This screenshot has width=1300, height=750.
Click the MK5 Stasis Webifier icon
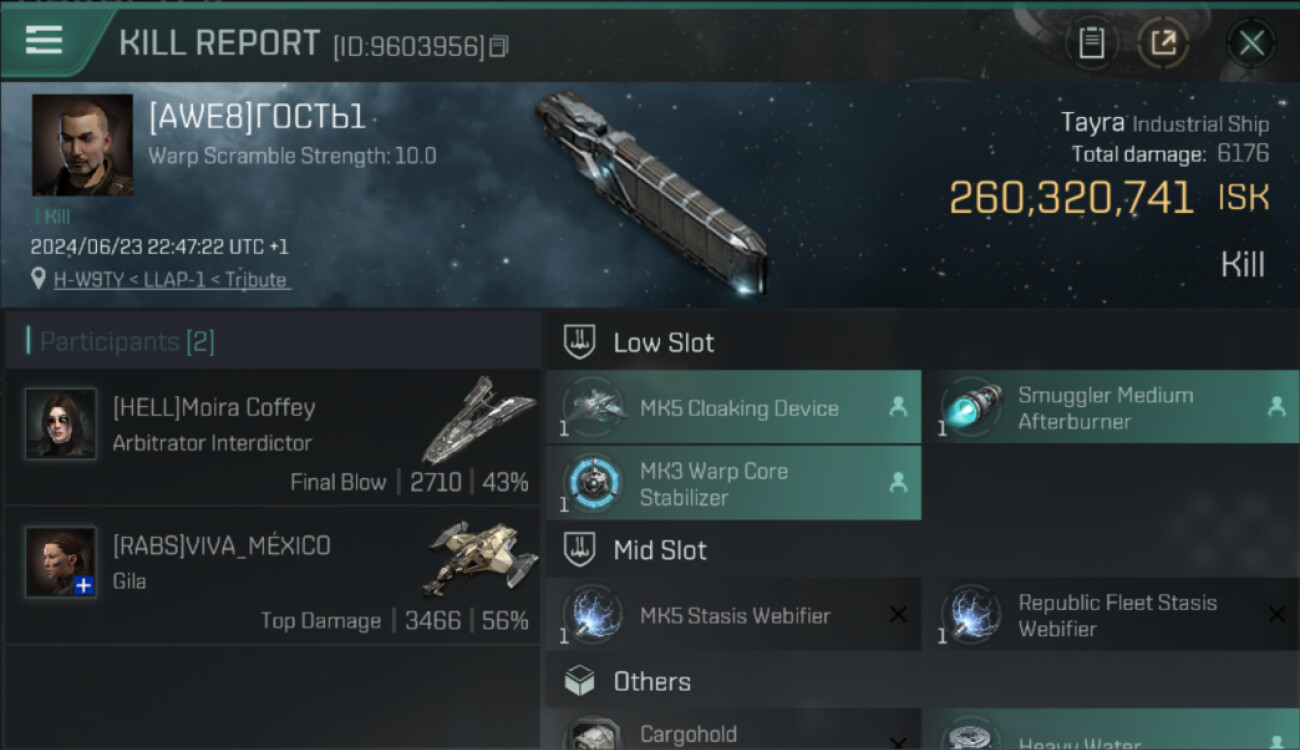(593, 614)
